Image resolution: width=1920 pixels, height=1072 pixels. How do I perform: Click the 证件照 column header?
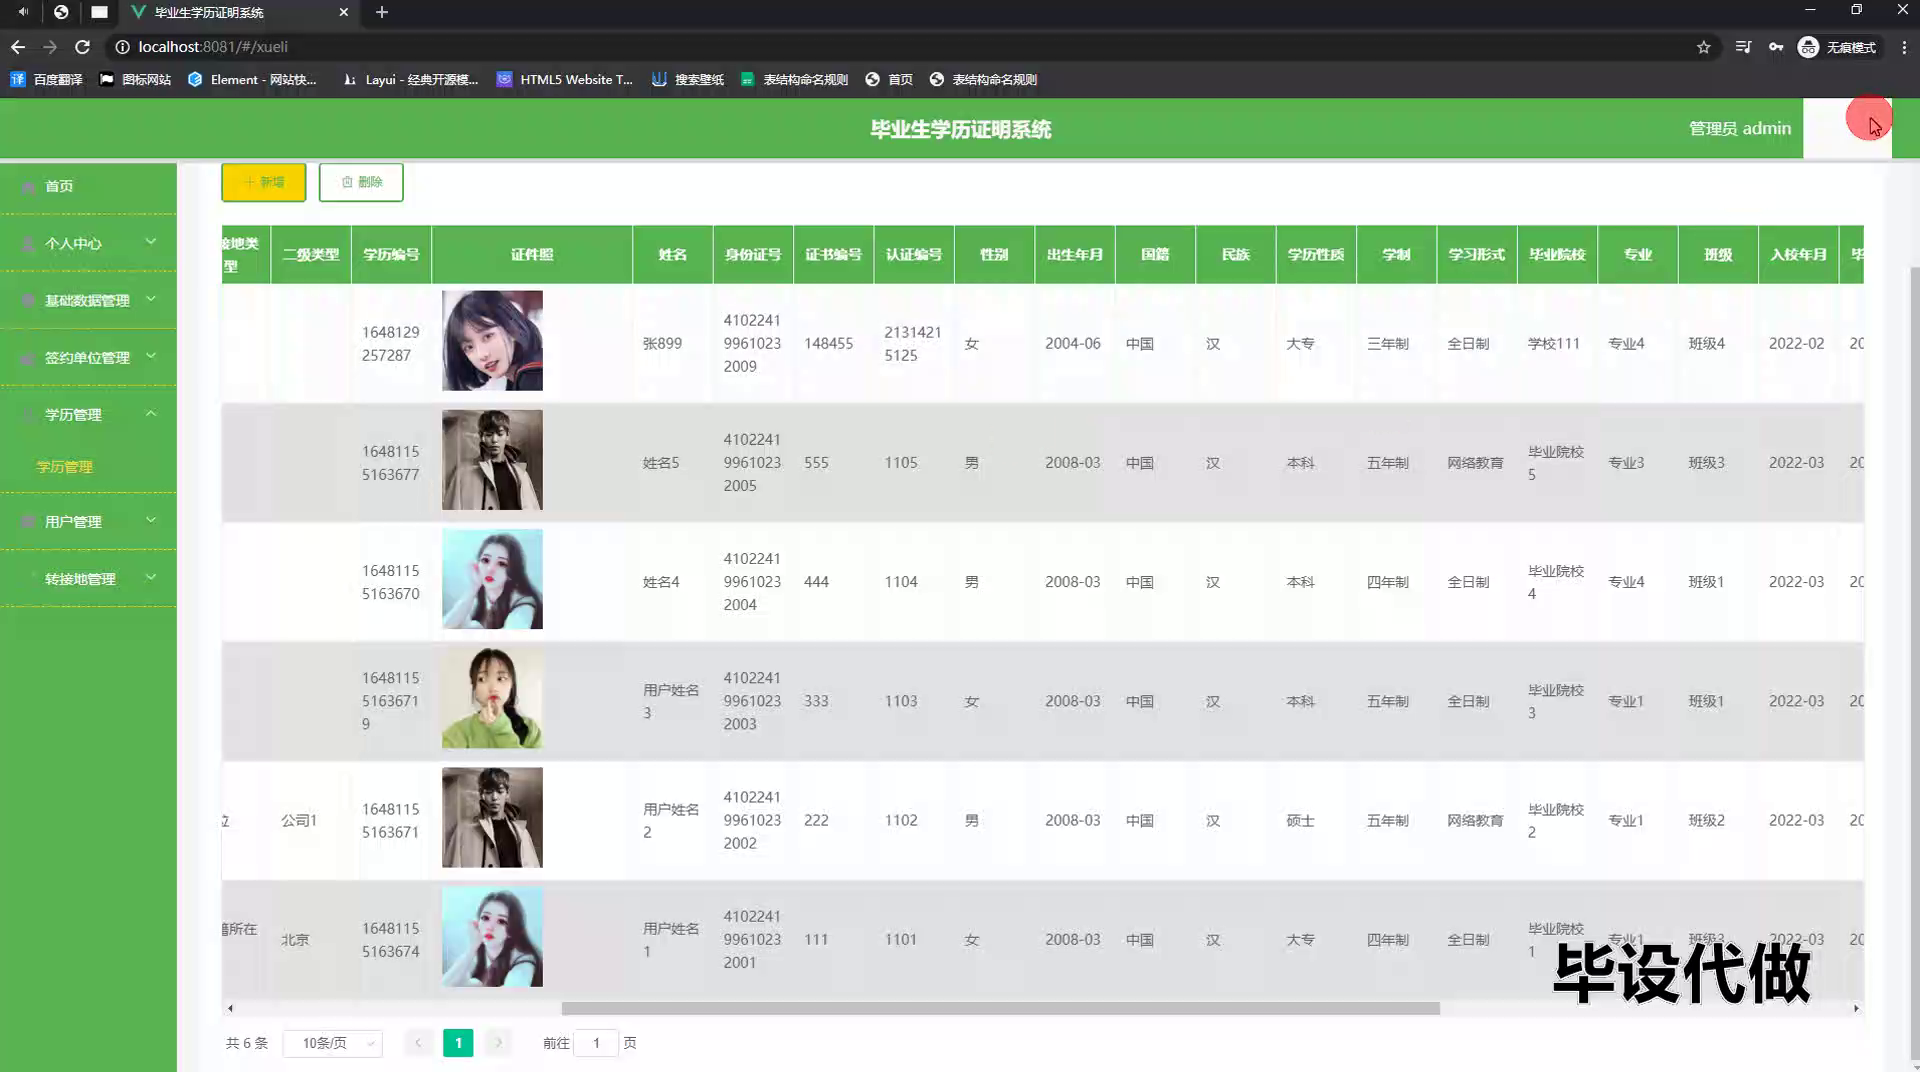(x=532, y=254)
